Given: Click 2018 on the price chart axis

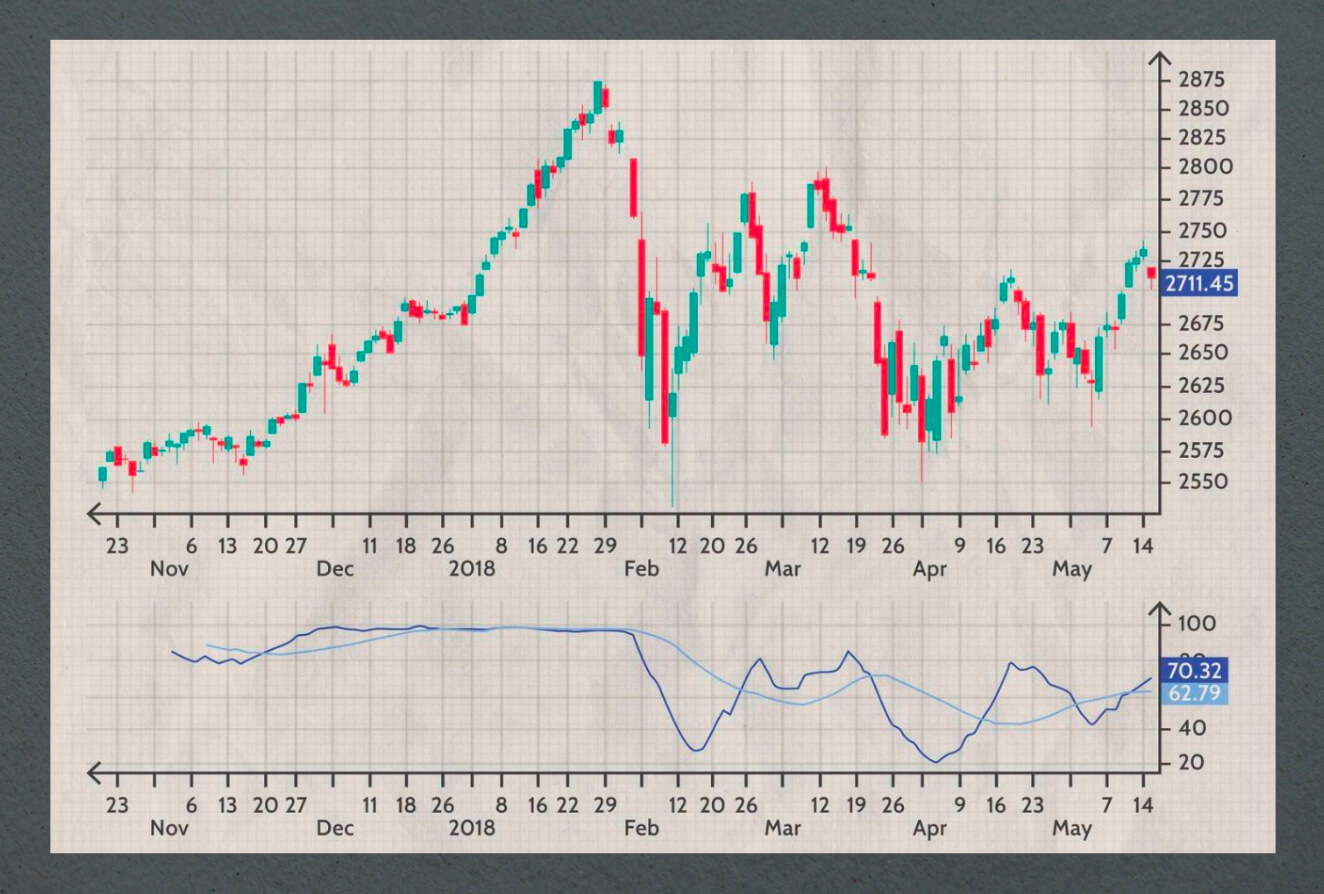Looking at the screenshot, I should [472, 570].
